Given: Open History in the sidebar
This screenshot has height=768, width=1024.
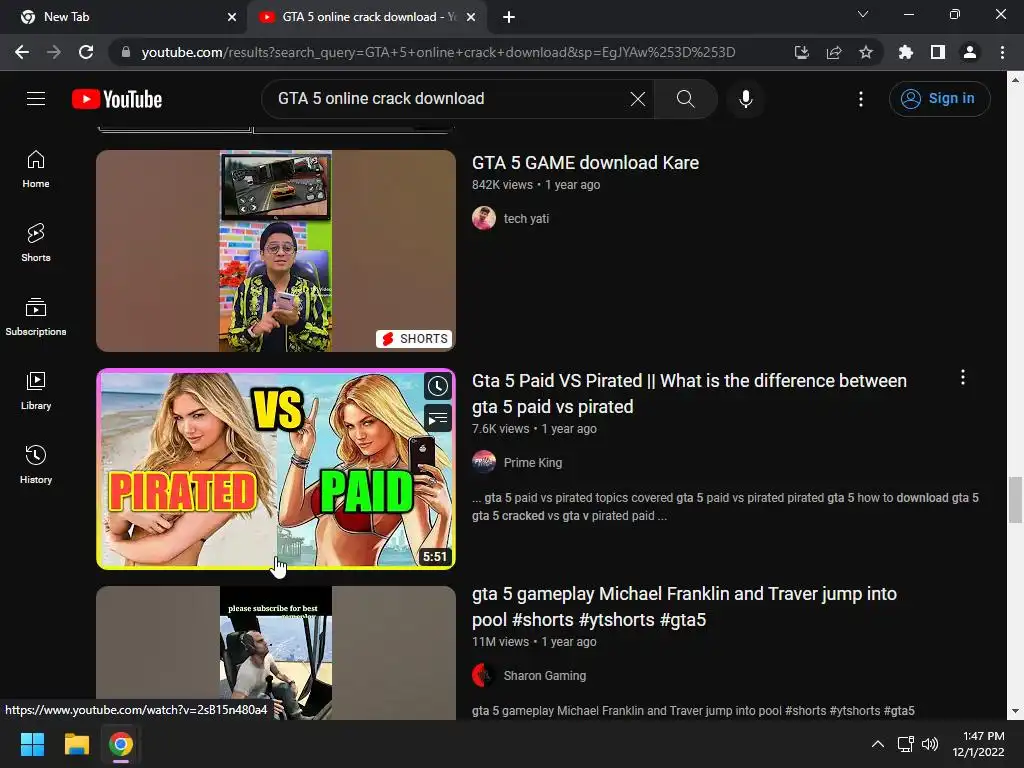Looking at the screenshot, I should pos(36,464).
